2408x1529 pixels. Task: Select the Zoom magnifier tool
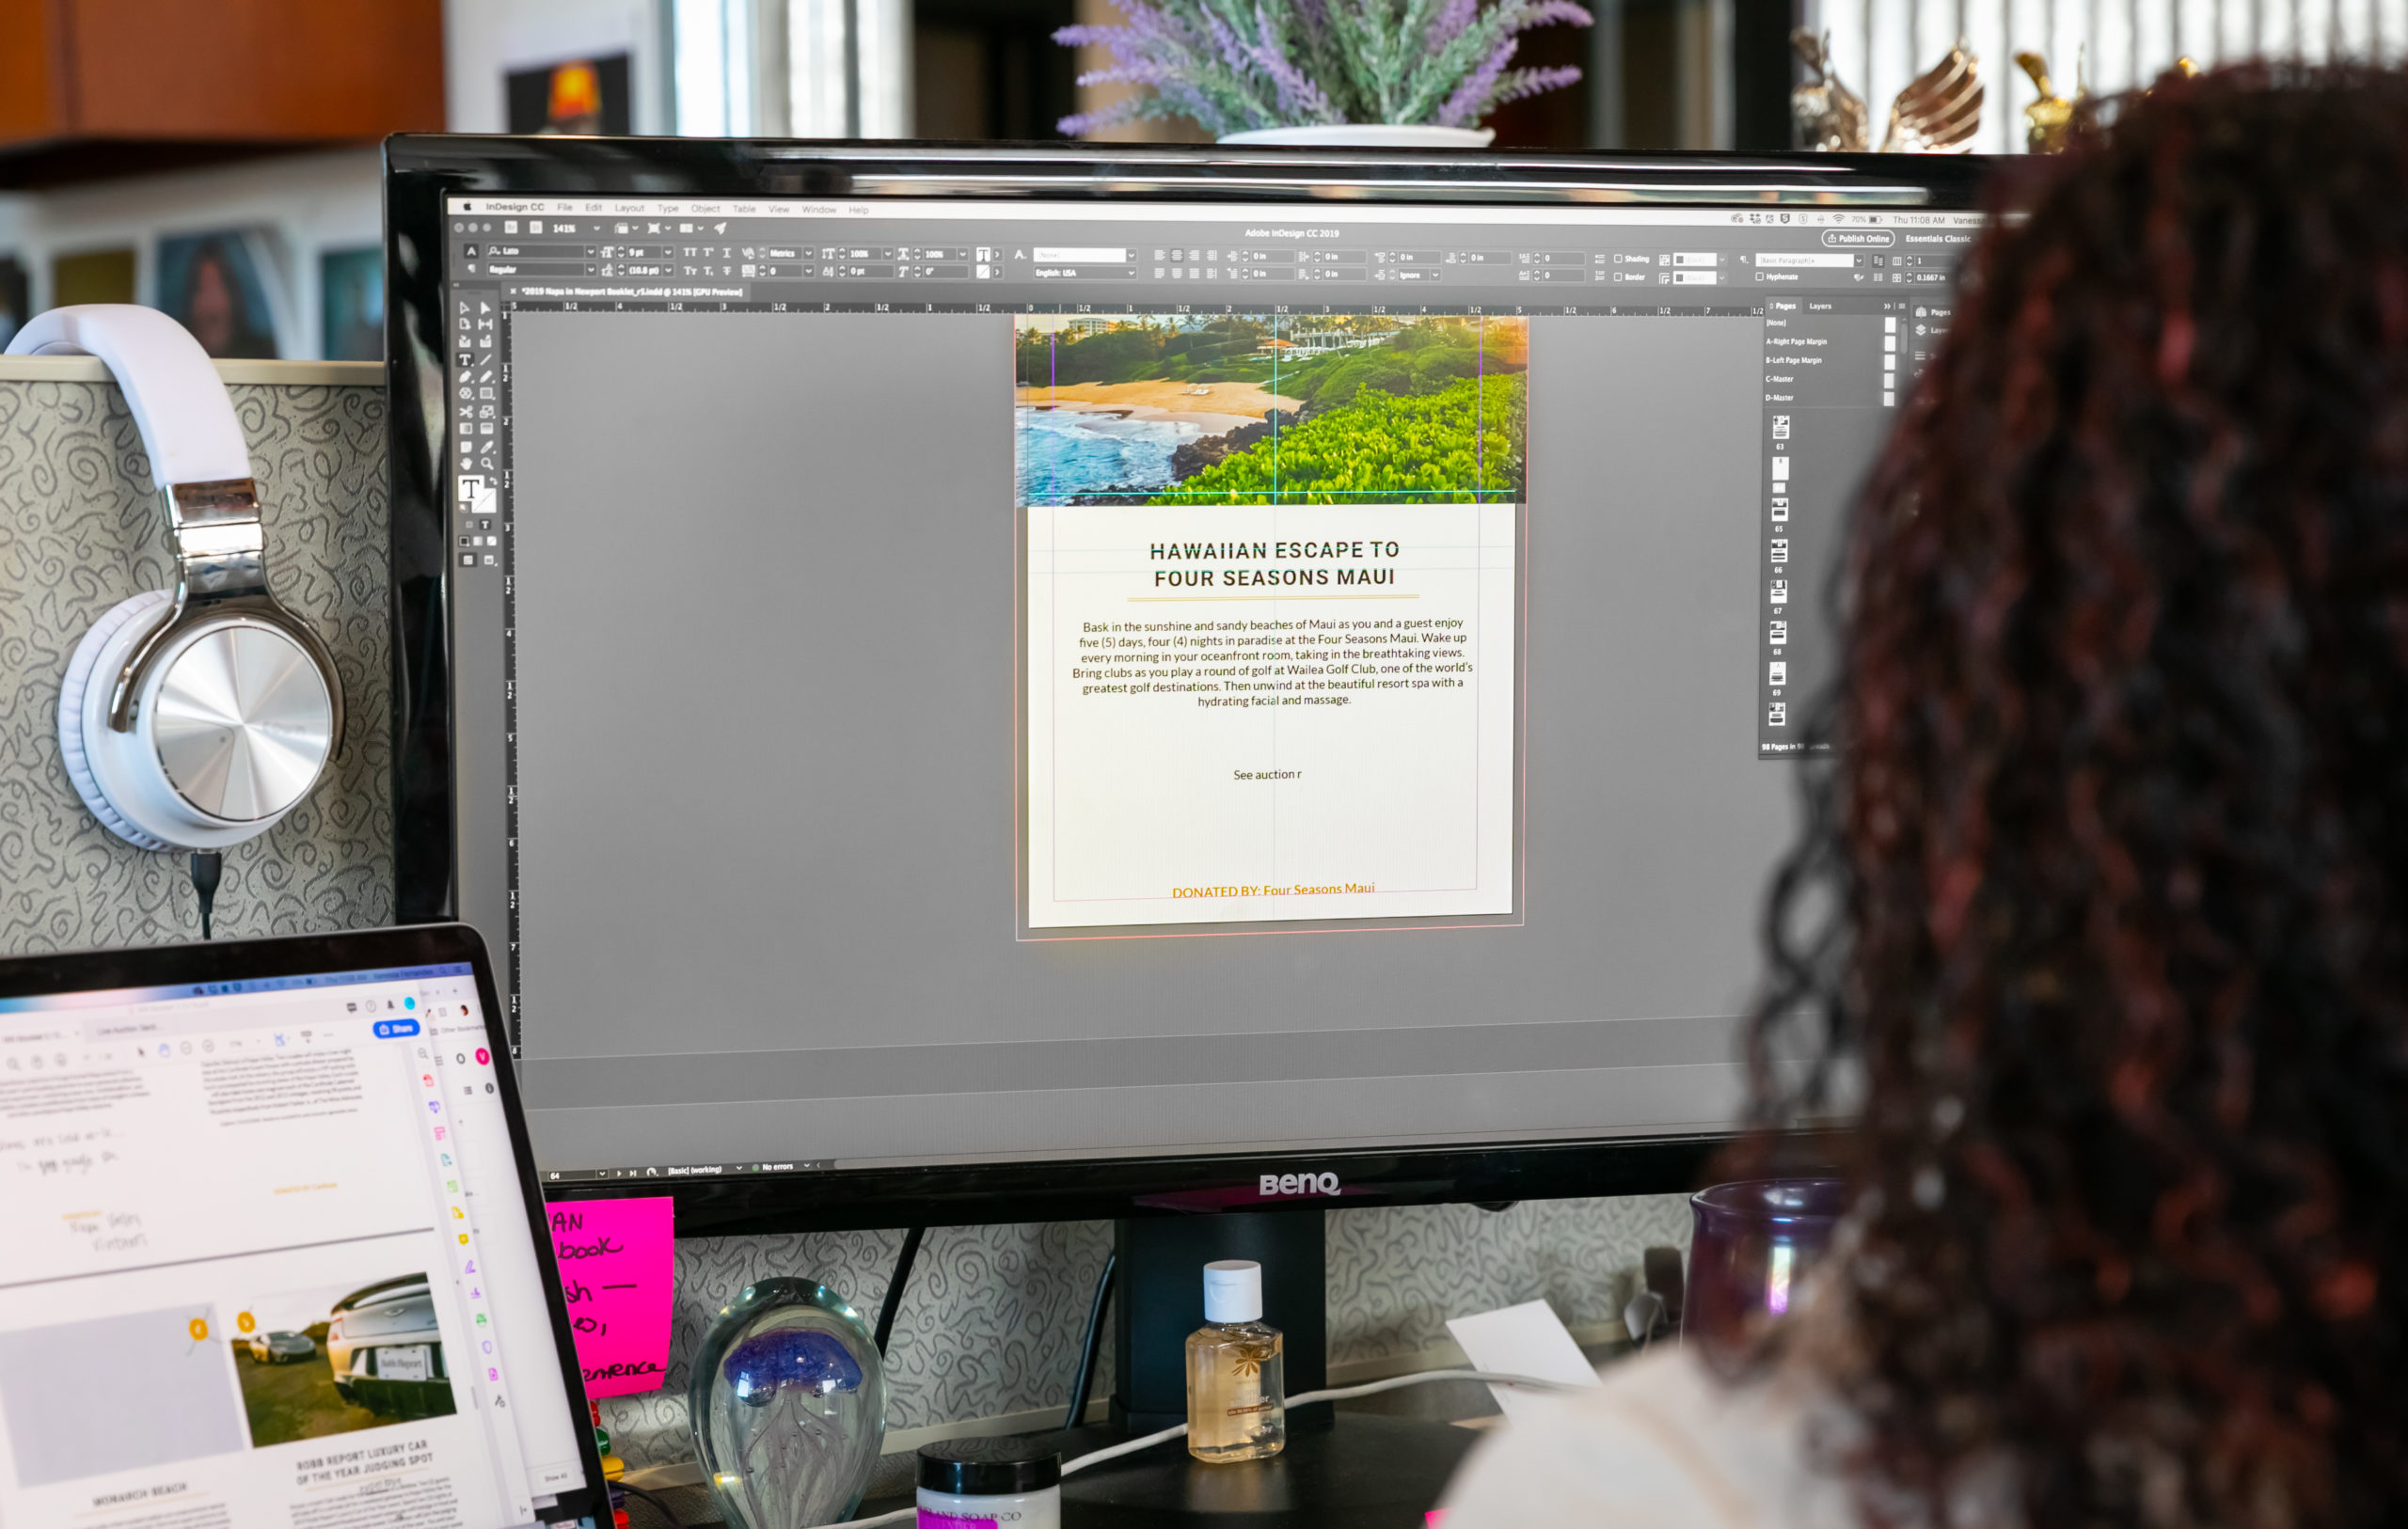(x=487, y=464)
